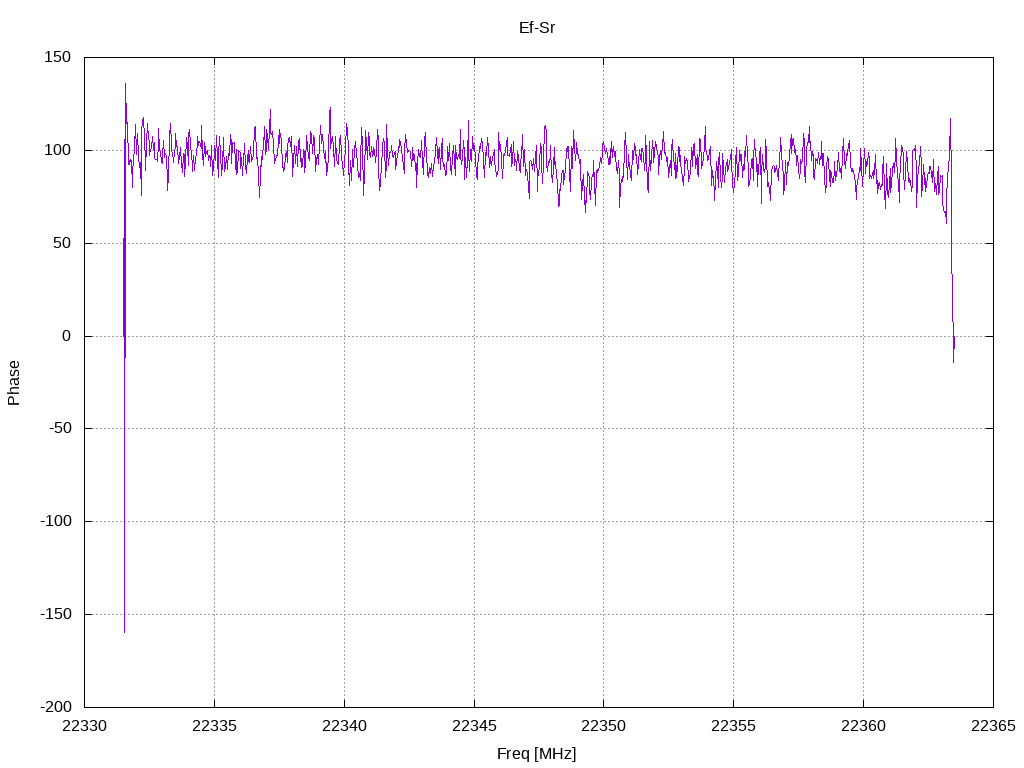Click the y-axis tick label "-50"

(60, 428)
